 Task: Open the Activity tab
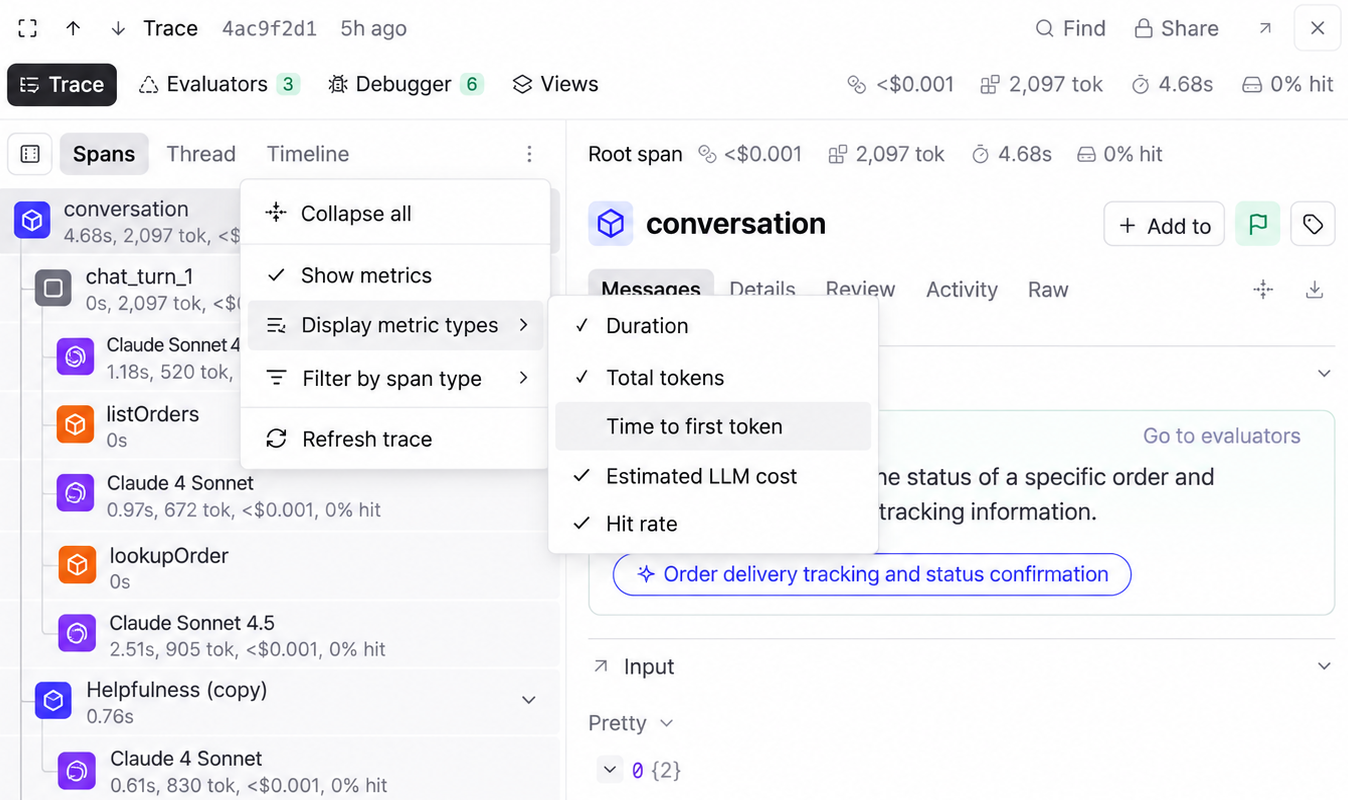point(962,289)
